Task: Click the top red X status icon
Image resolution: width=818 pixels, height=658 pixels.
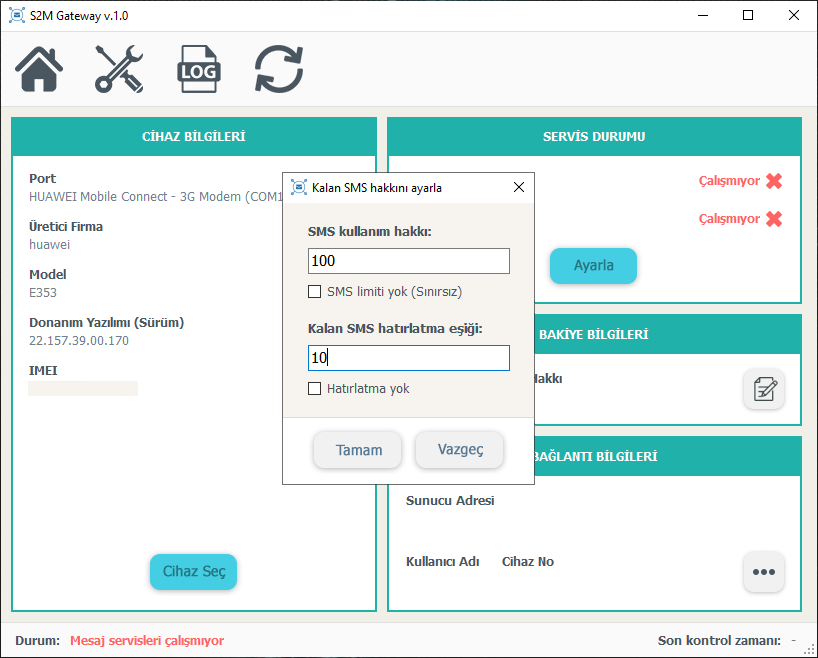Action: pos(773,181)
